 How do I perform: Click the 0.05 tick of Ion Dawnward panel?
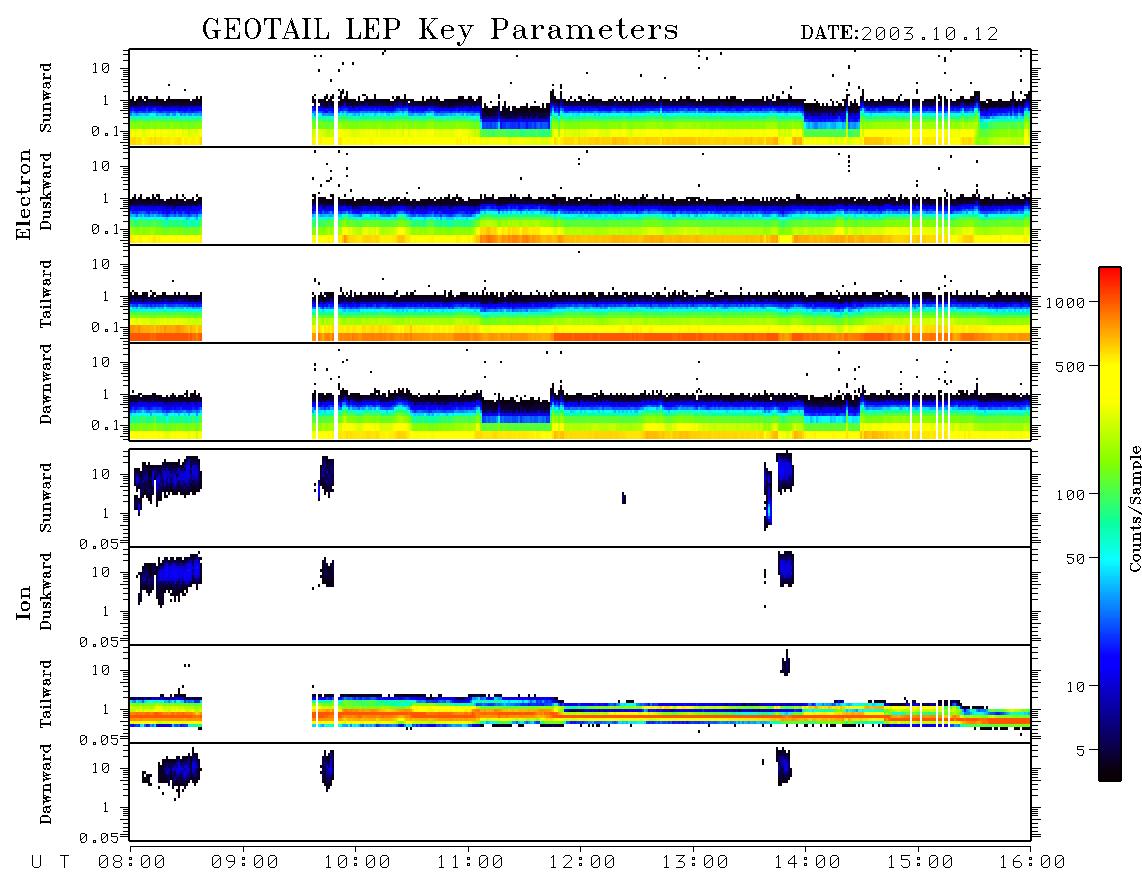(99, 838)
